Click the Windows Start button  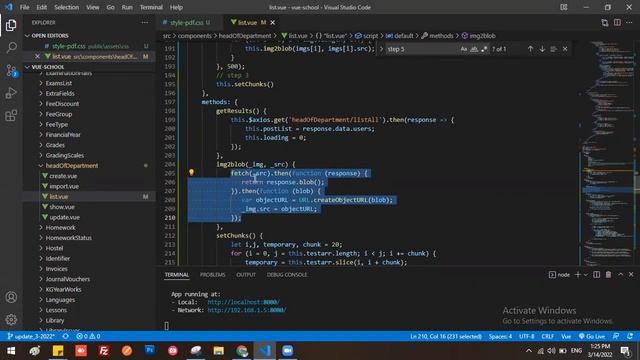point(11,351)
